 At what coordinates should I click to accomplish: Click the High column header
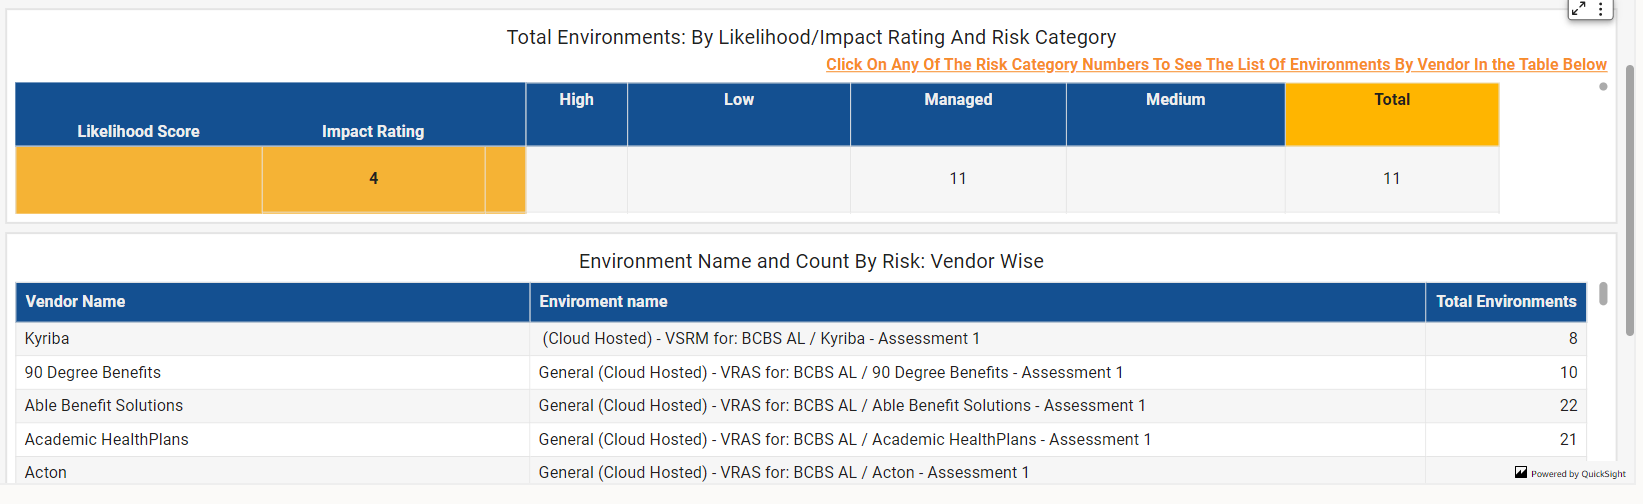[577, 114]
